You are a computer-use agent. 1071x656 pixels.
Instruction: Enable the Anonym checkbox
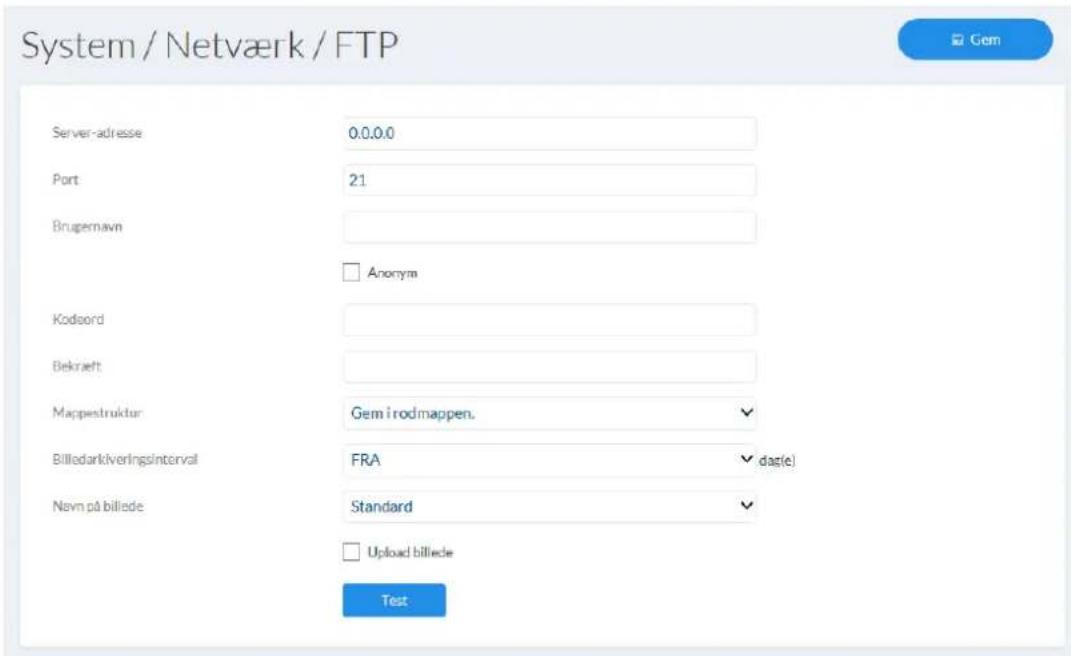click(351, 272)
